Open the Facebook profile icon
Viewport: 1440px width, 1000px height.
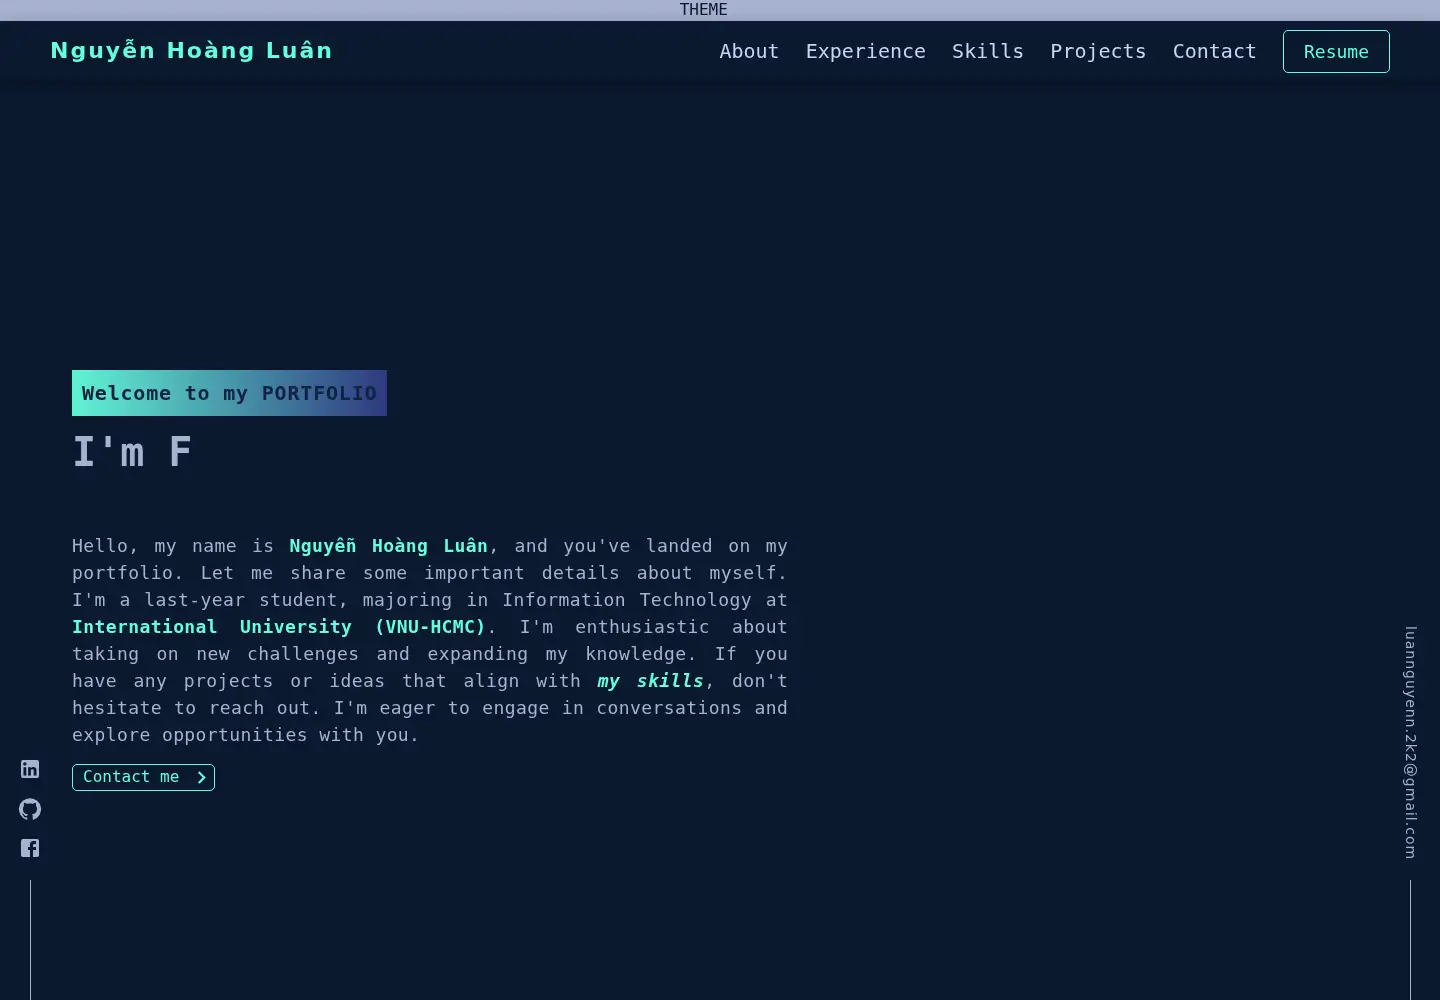pos(30,848)
